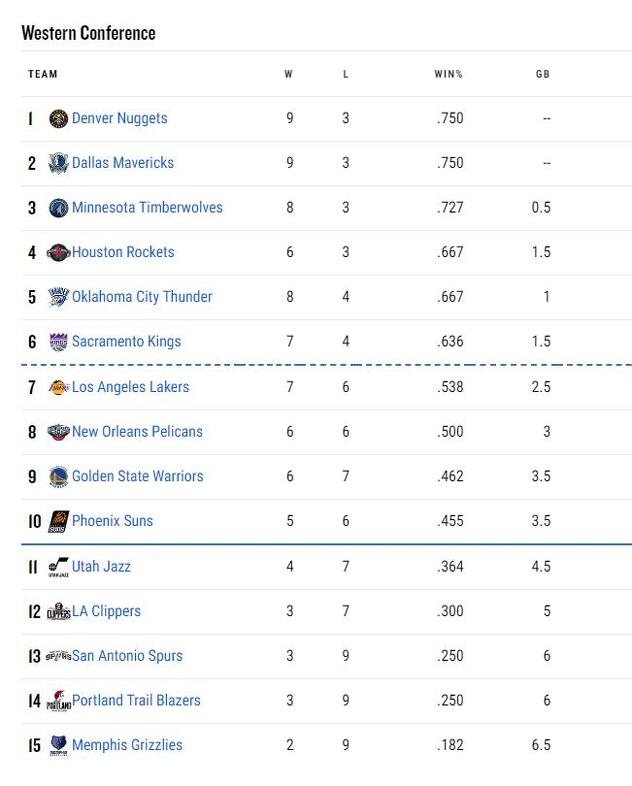Click the GB column header
Viewport: 632px width, 786px height.
click(x=543, y=74)
